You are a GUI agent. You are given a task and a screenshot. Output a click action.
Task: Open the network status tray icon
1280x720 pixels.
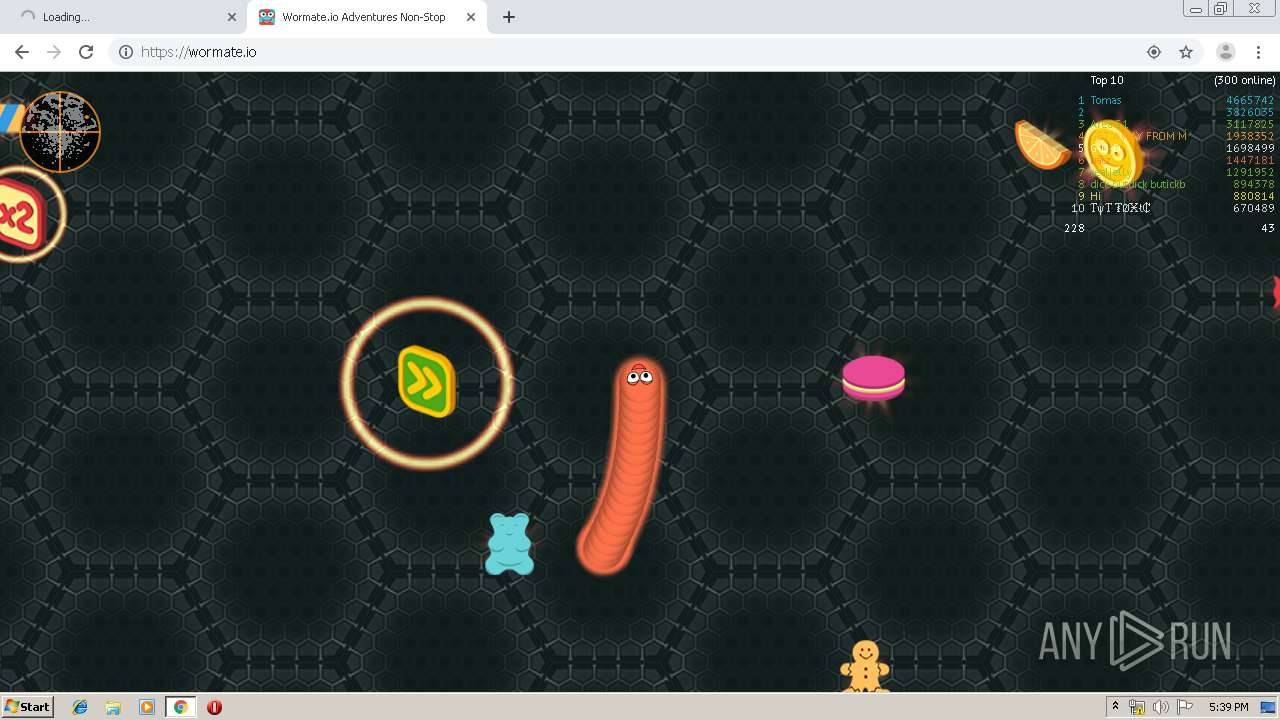1137,707
